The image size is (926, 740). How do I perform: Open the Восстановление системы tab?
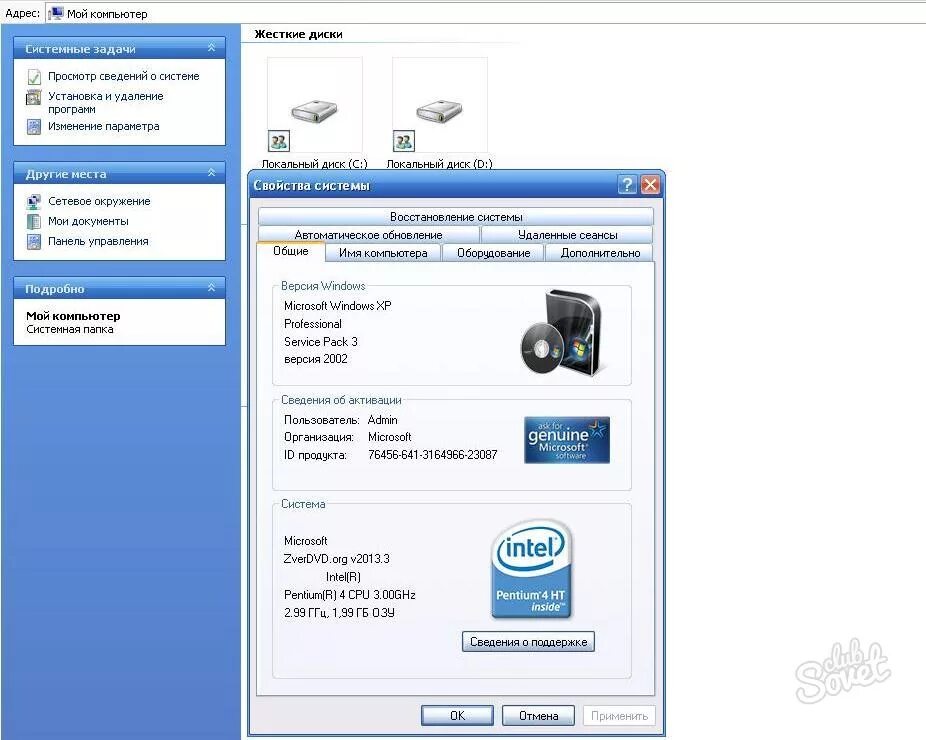(456, 217)
